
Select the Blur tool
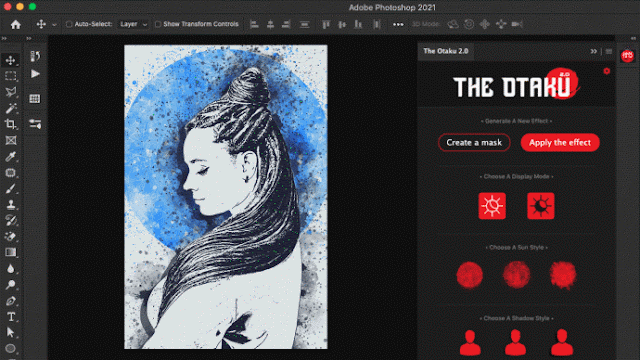11,269
